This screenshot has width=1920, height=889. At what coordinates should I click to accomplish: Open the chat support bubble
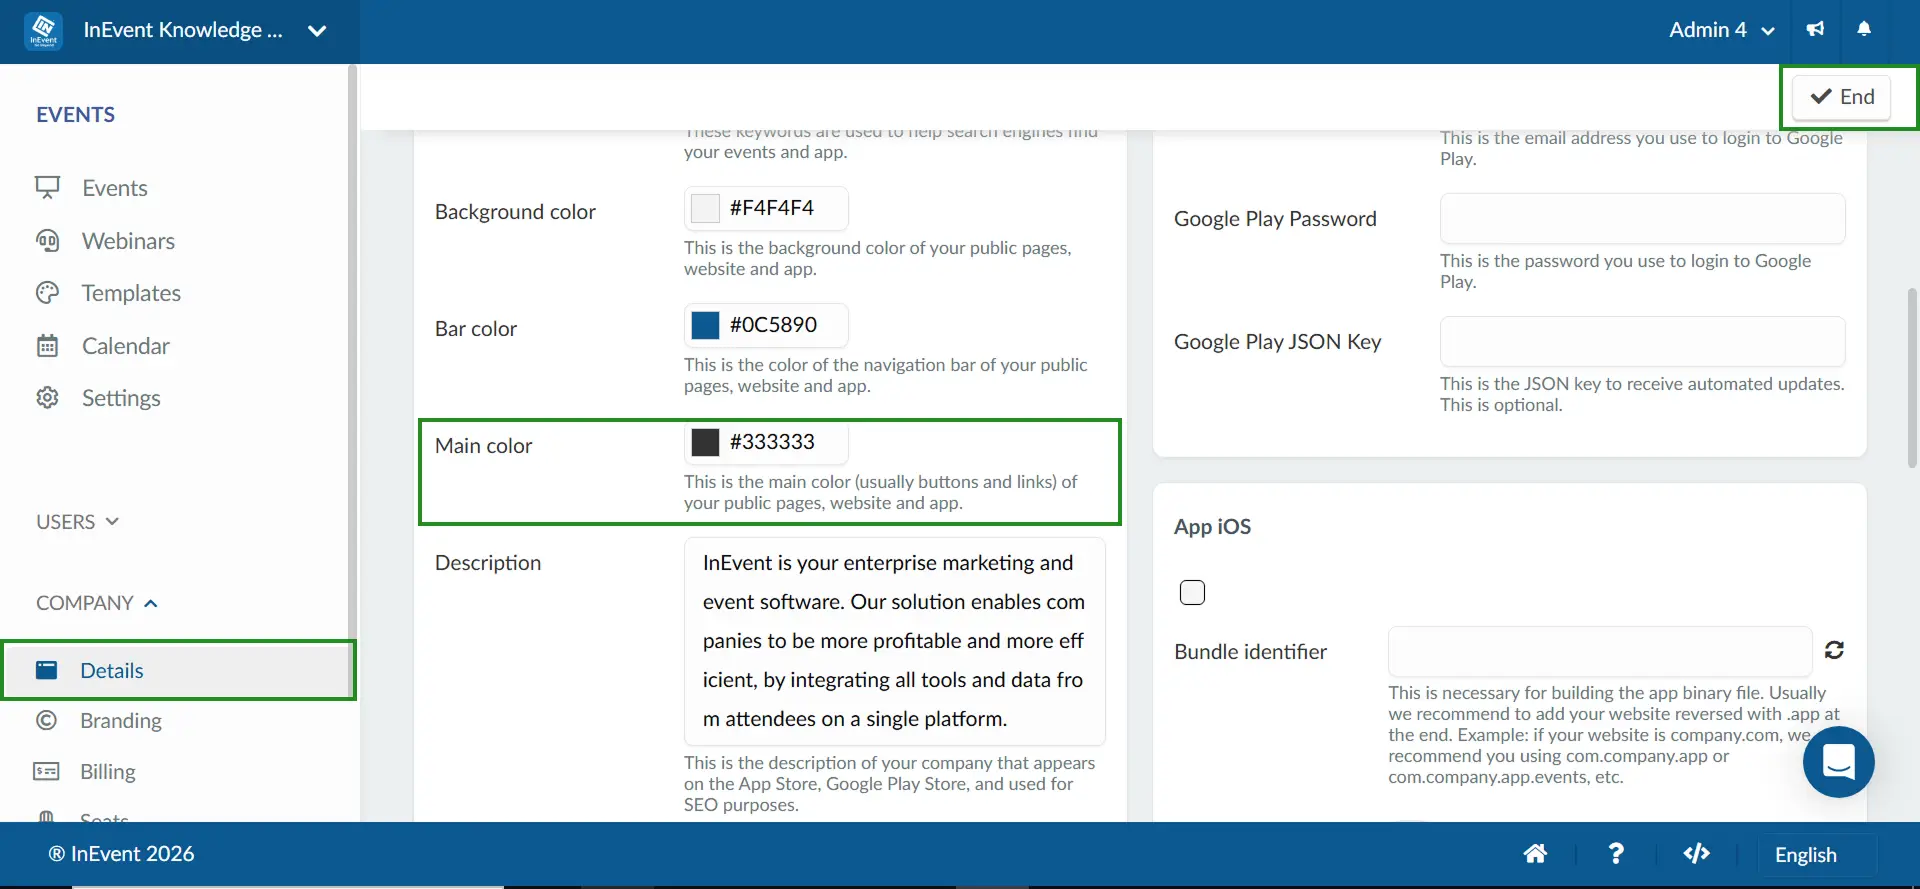pos(1838,762)
